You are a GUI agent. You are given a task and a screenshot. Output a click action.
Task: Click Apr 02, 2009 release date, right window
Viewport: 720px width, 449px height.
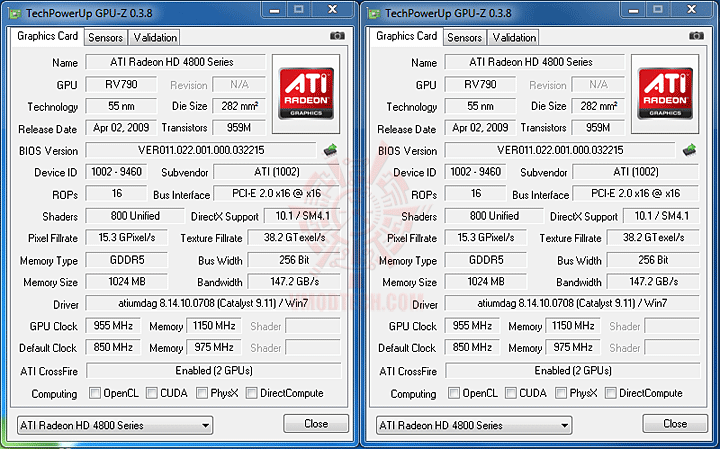coord(480,127)
